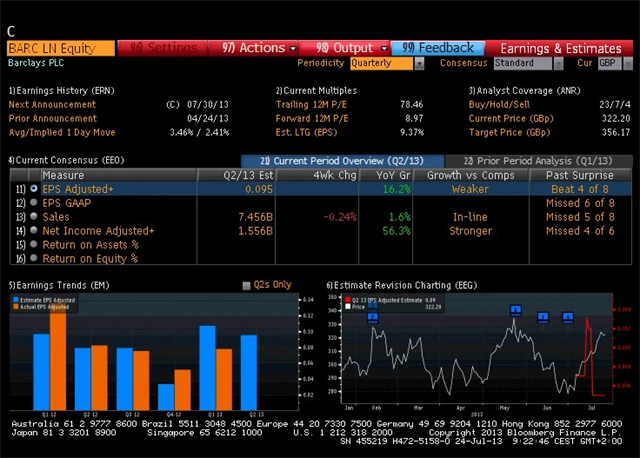This screenshot has width=640, height=458.
Task: Select the Sales measure radio button
Action: [x=34, y=216]
